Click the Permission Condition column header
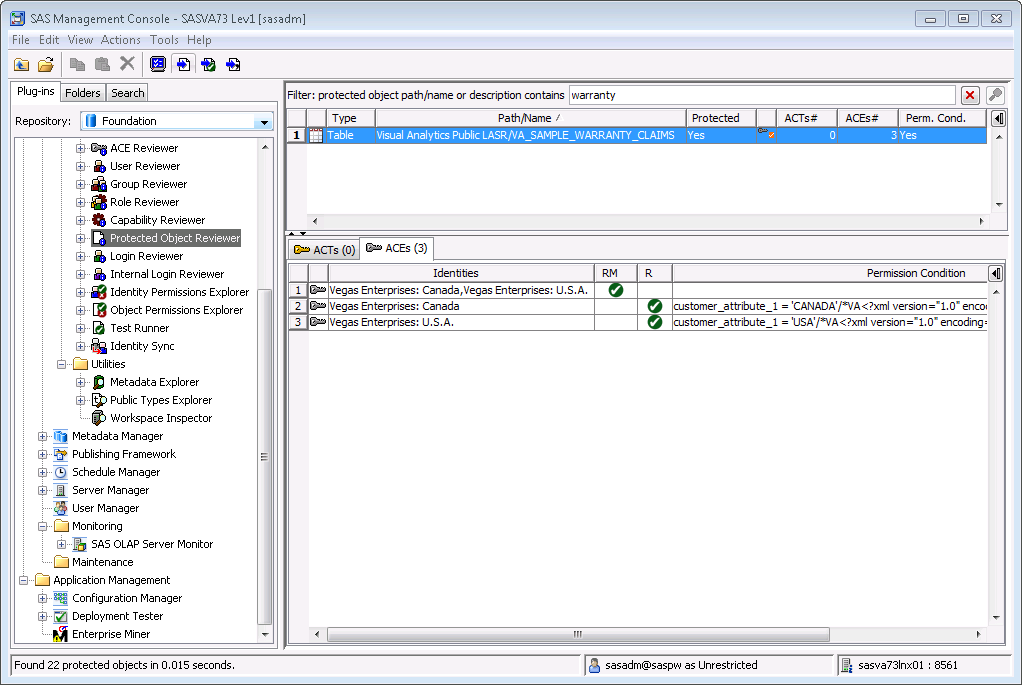1022x685 pixels. coord(830,273)
